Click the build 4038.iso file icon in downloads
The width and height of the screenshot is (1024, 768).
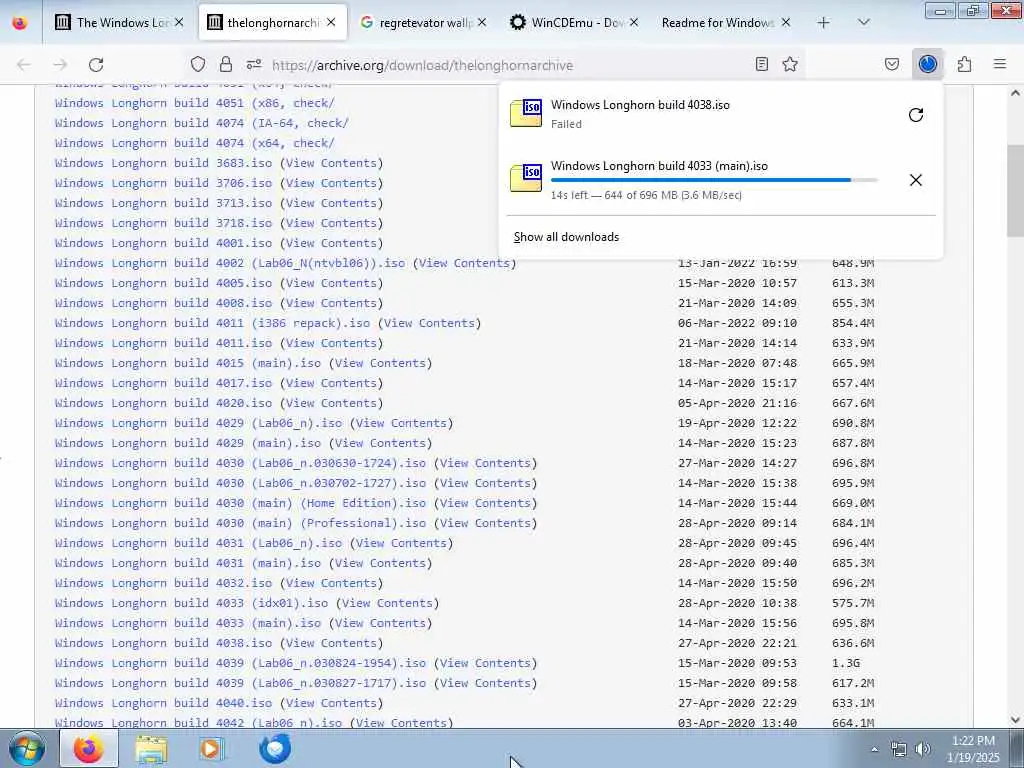pyautogui.click(x=526, y=113)
